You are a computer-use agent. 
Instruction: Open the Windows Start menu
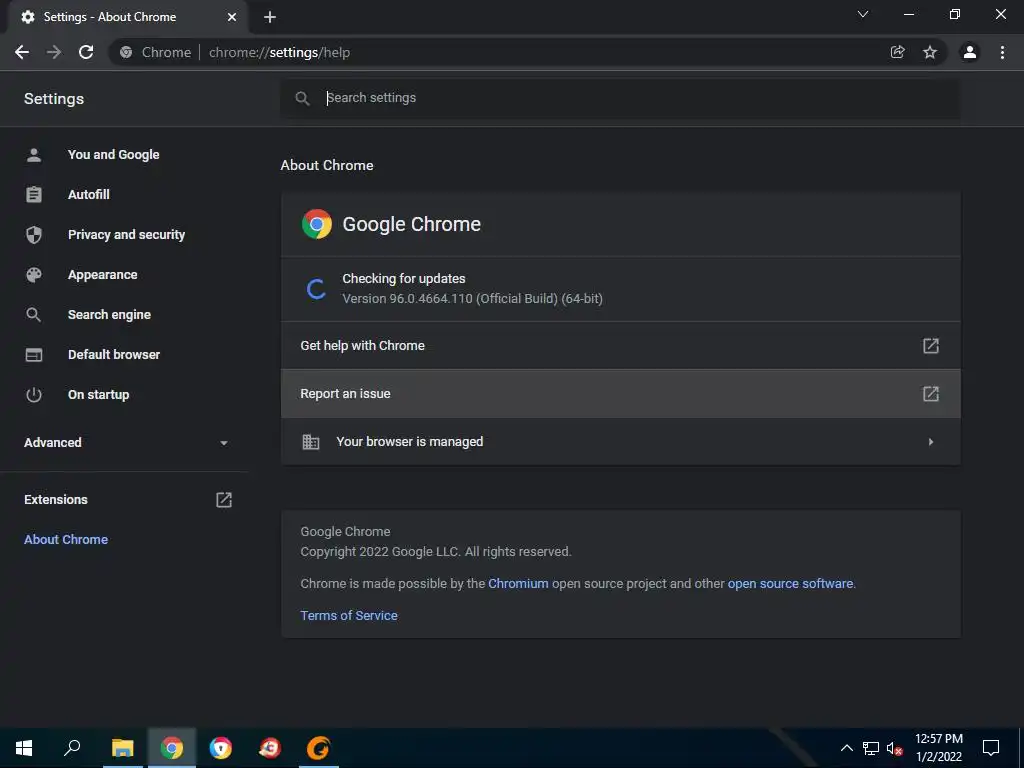click(24, 748)
